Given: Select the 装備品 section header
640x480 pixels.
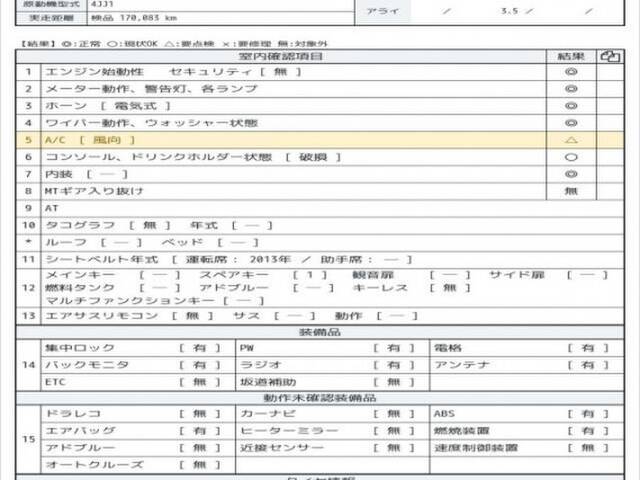Looking at the screenshot, I should [x=320, y=332].
